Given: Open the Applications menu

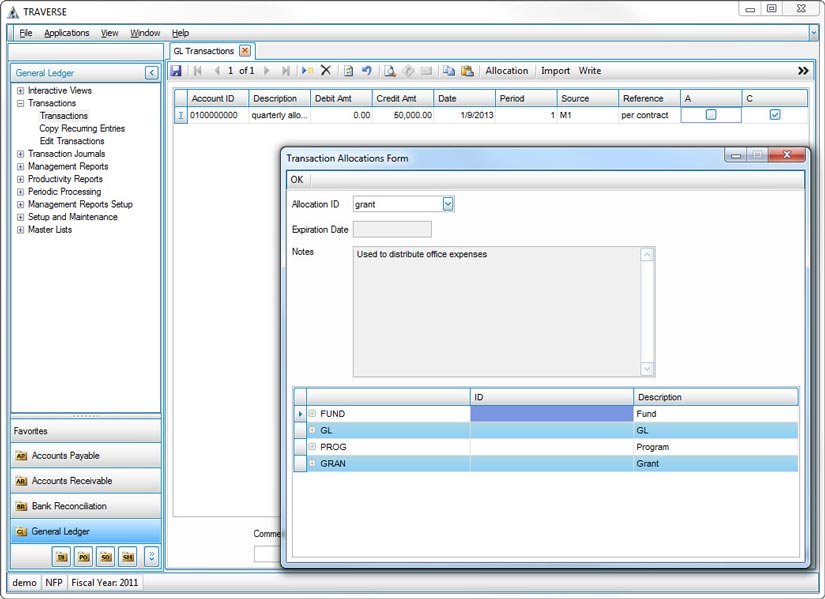Looking at the screenshot, I should (x=67, y=33).
